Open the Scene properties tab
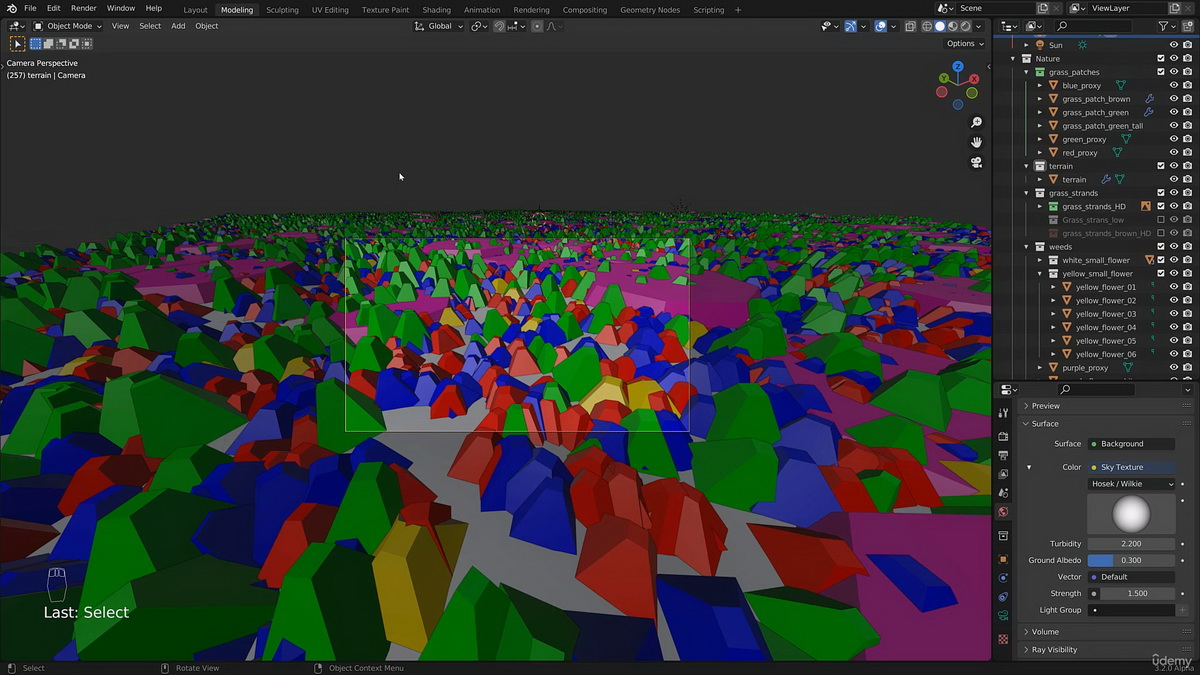The height and width of the screenshot is (675, 1200). [x=1003, y=493]
